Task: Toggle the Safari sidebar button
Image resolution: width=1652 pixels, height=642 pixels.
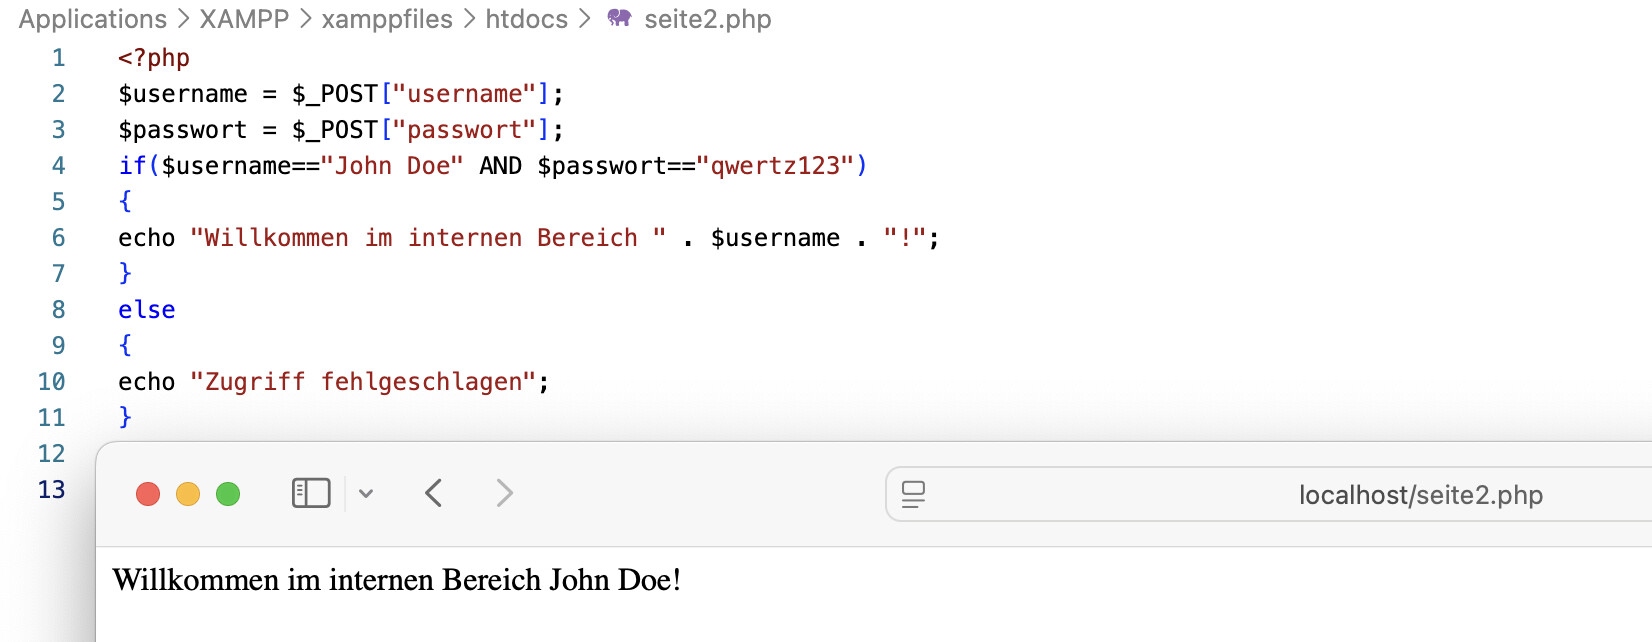Action: [x=311, y=493]
